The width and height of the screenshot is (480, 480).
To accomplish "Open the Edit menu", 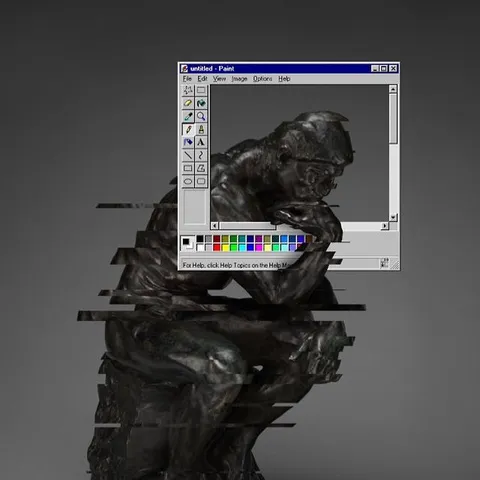I will [202, 79].
